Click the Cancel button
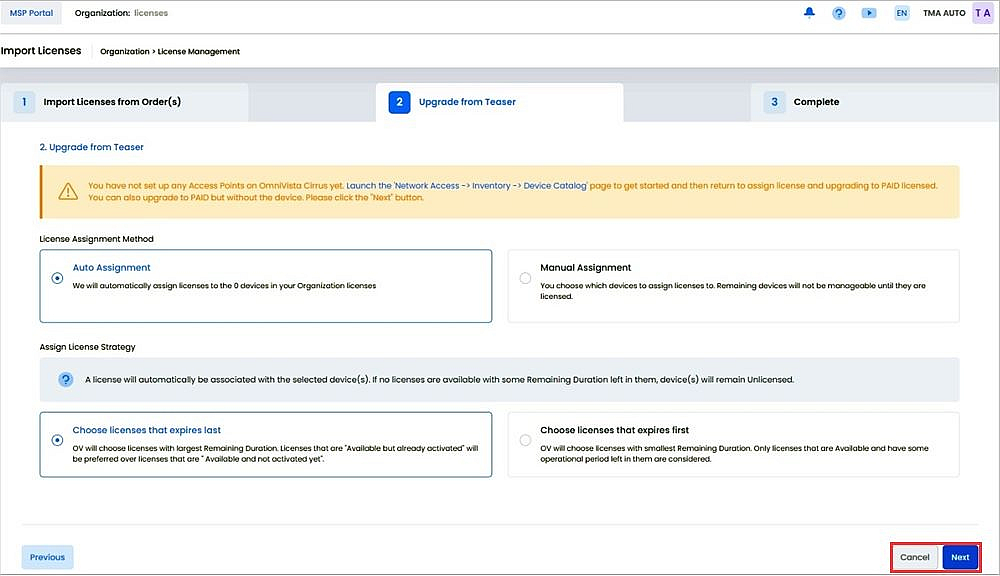This screenshot has height=576, width=1000. pyautogui.click(x=913, y=557)
